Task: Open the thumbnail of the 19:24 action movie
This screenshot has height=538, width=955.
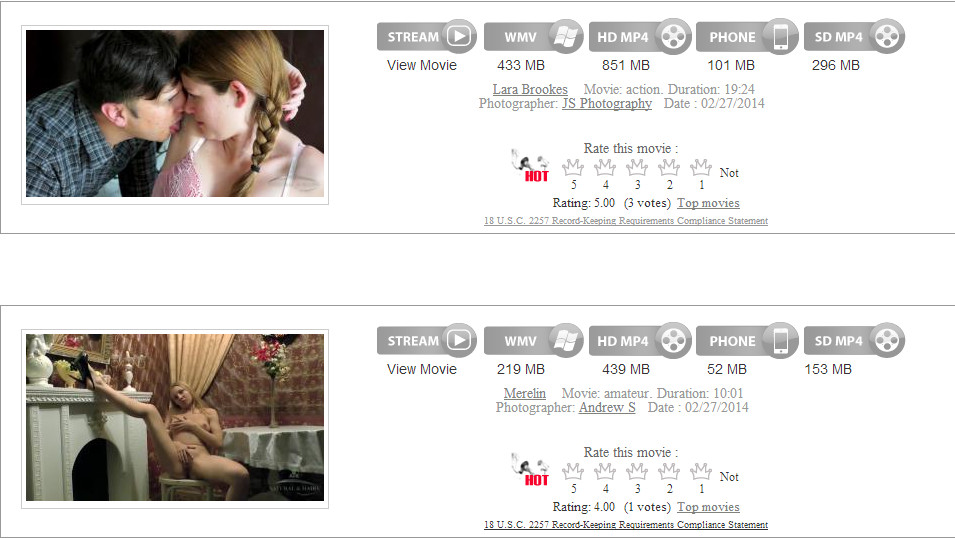Action: click(x=175, y=114)
